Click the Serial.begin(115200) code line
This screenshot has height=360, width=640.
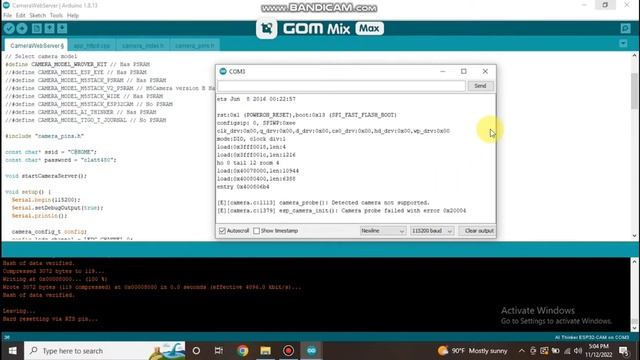click(46, 200)
